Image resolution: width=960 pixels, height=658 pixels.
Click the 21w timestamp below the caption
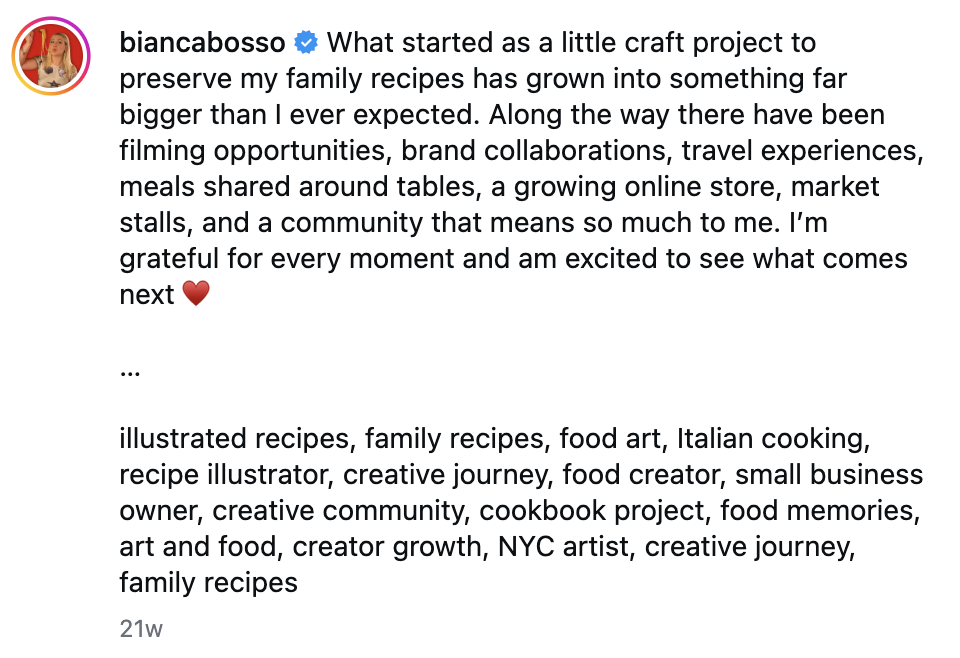(x=141, y=629)
